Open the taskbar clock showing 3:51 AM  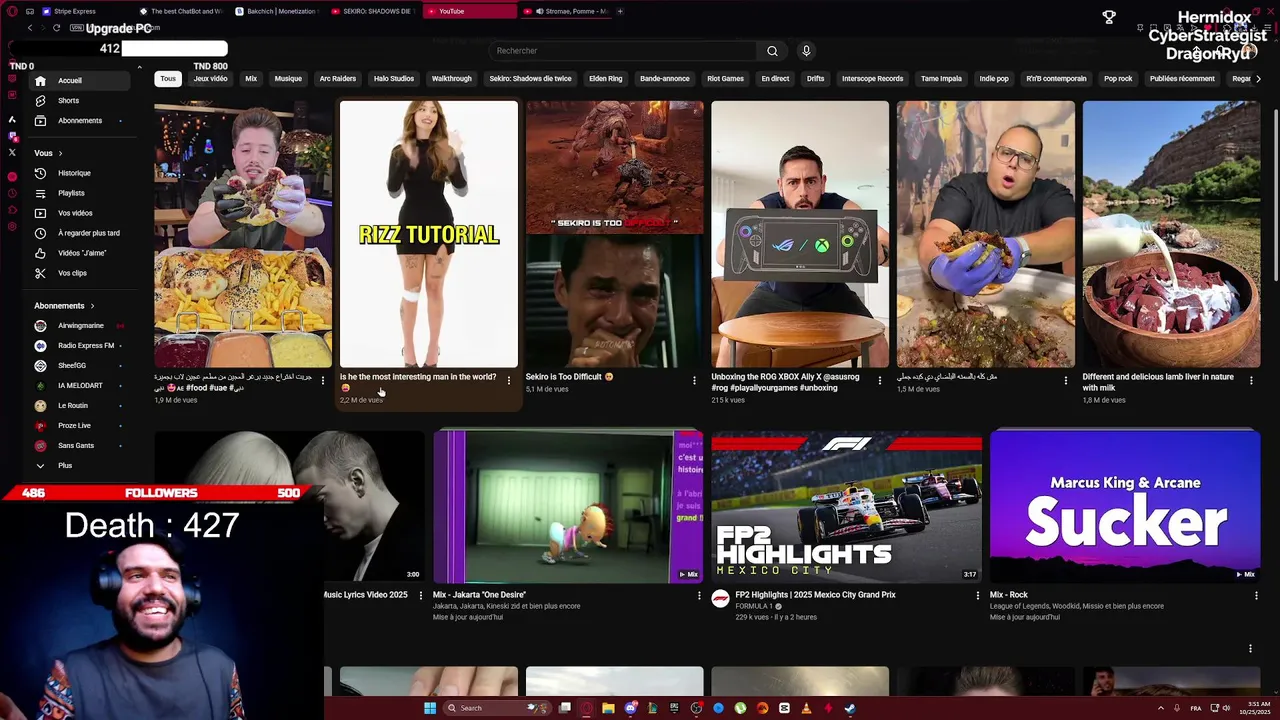click(x=1257, y=708)
